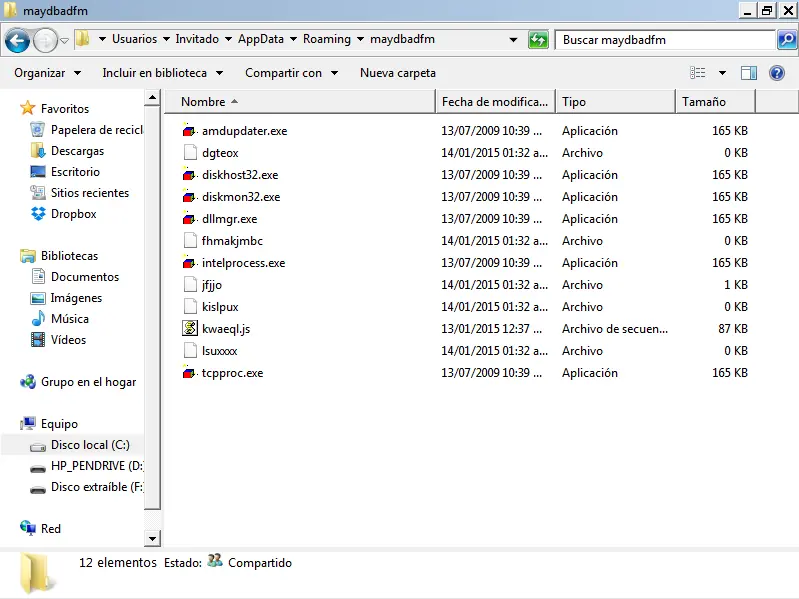The width and height of the screenshot is (799, 599).
Task: Open Escritorio in the sidebar
Action: click(75, 172)
